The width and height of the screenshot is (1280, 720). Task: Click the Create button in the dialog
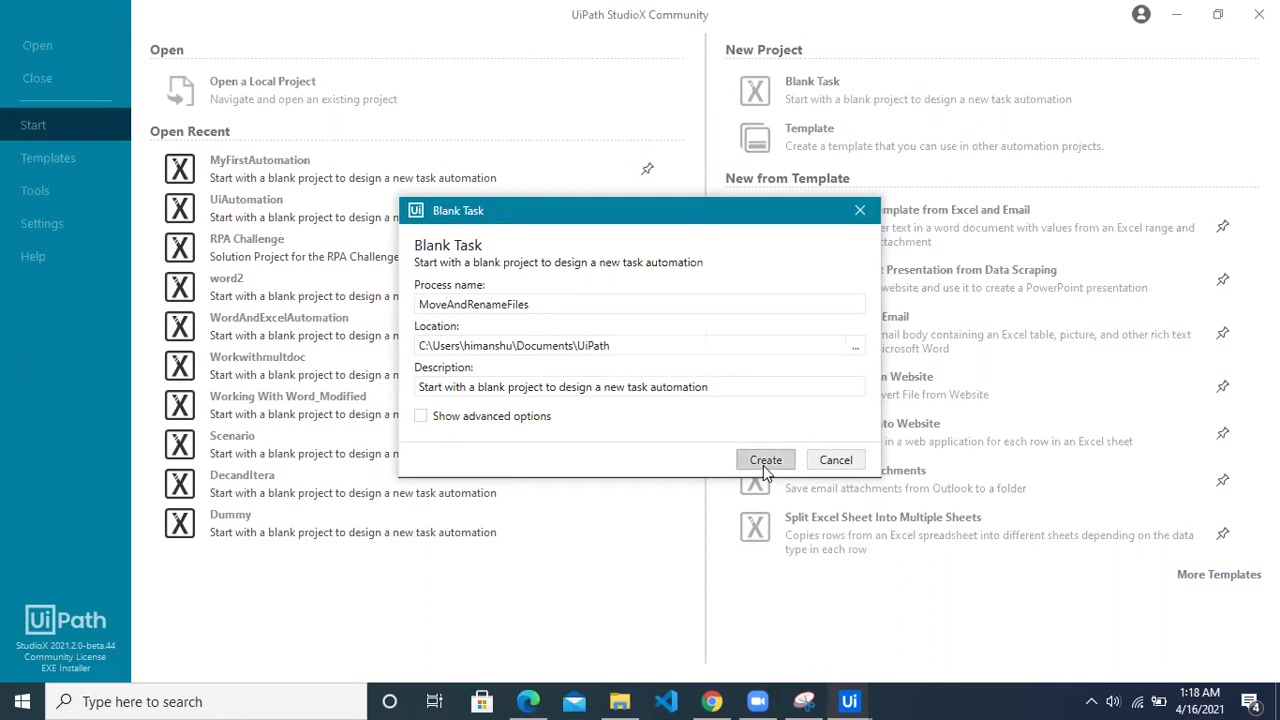pyautogui.click(x=765, y=460)
